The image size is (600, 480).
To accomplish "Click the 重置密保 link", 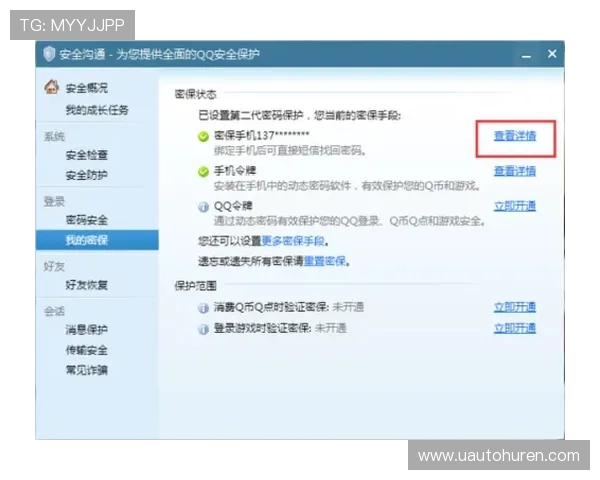I will (x=325, y=261).
